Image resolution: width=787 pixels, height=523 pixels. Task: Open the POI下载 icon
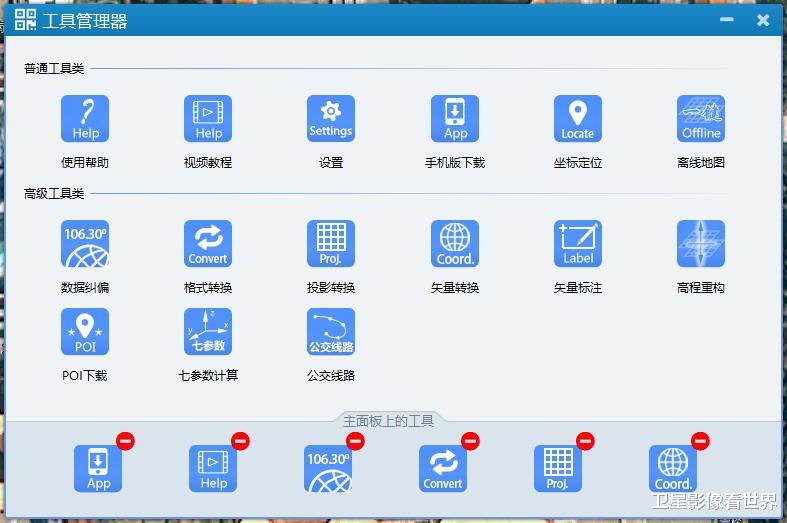click(x=85, y=331)
